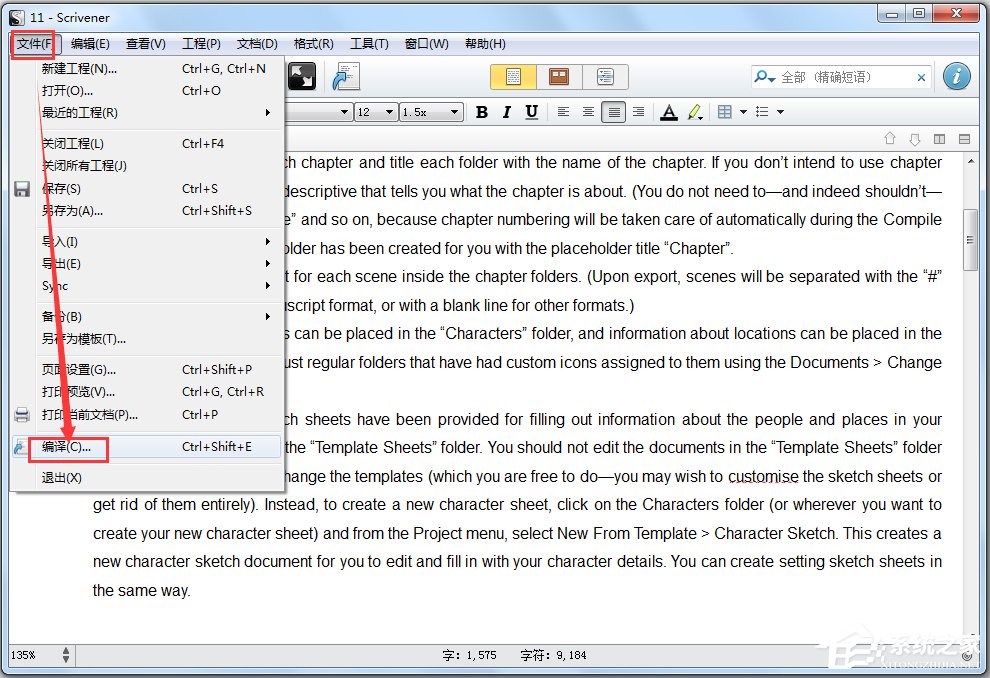Expand the 最近的工程(R) submenu

146,112
